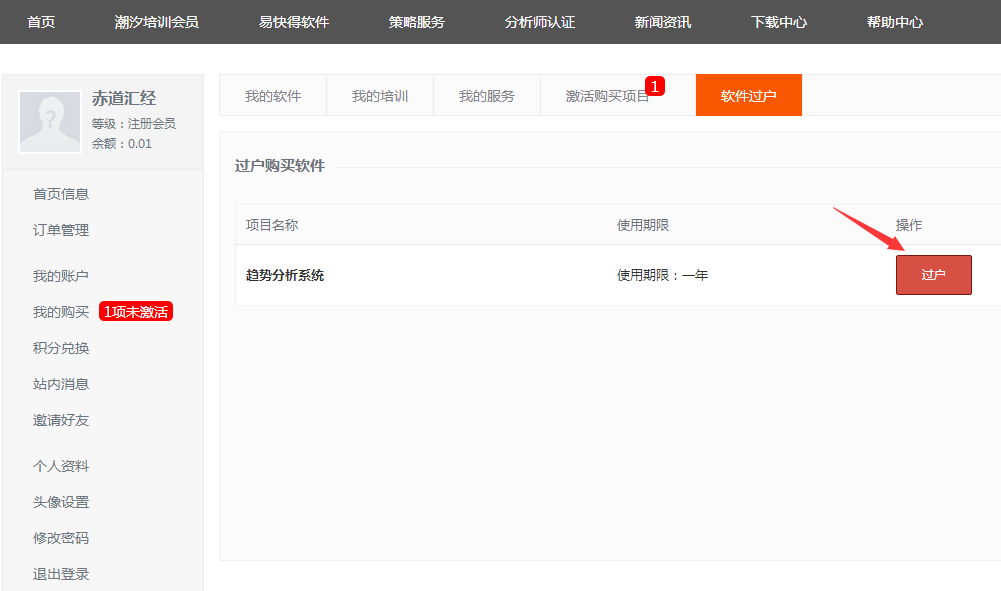
Task: Click the 使用期限 column header
Action: tap(643, 225)
